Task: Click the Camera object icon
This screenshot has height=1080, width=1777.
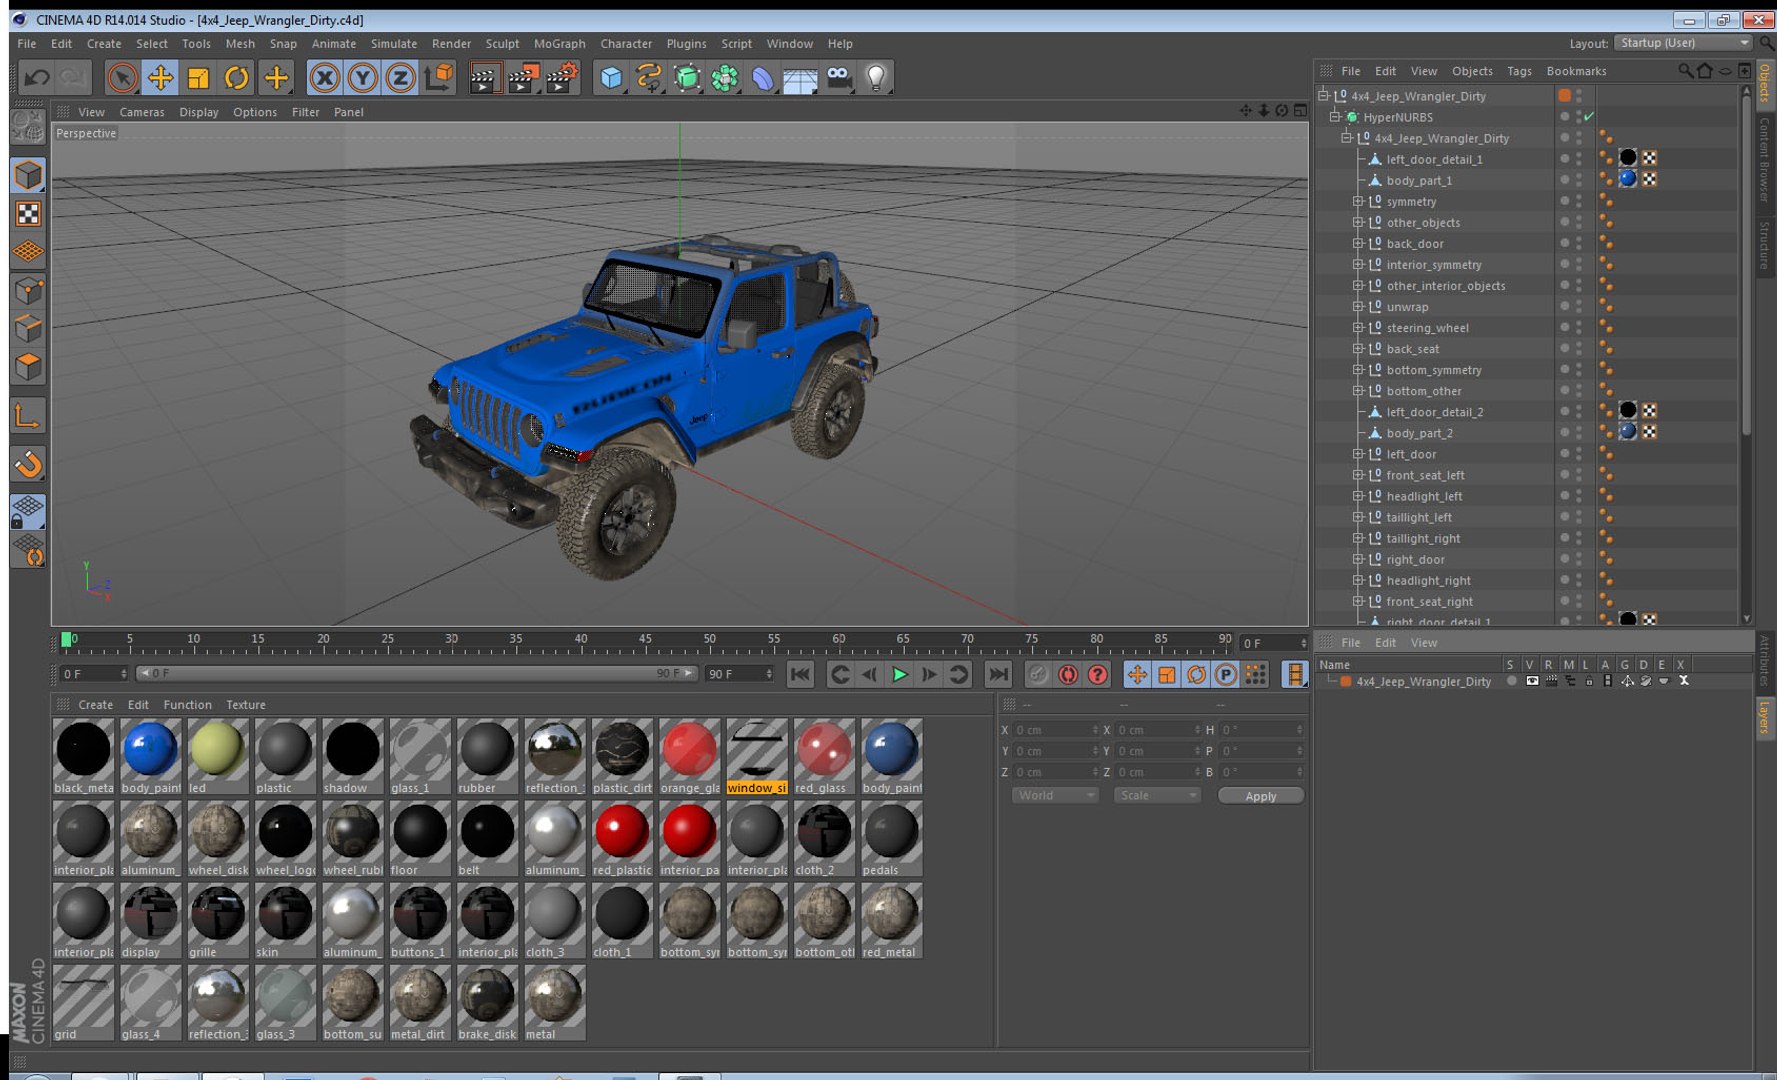Action: (x=838, y=77)
